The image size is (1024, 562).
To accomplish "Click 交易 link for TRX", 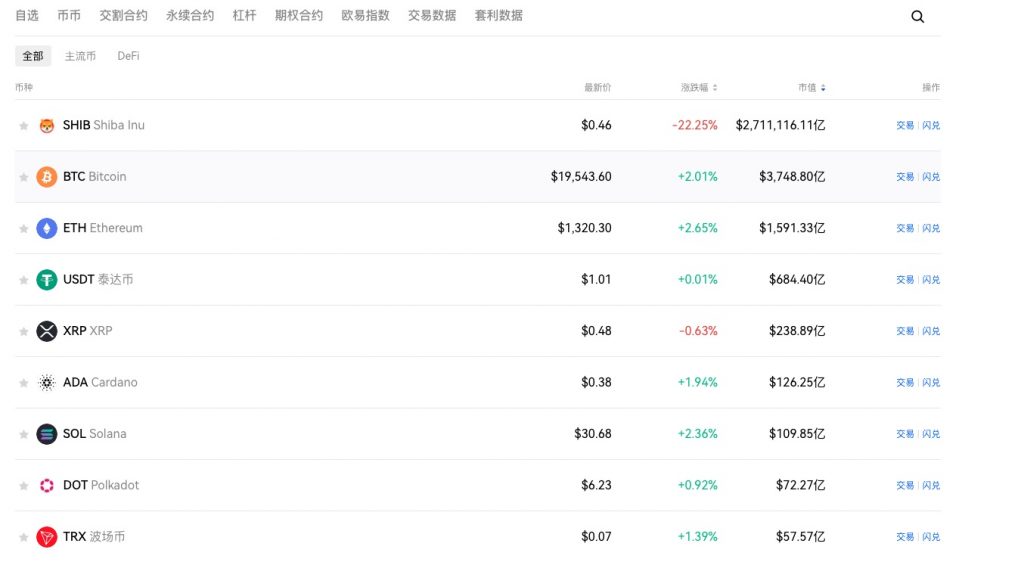I will pyautogui.click(x=905, y=537).
